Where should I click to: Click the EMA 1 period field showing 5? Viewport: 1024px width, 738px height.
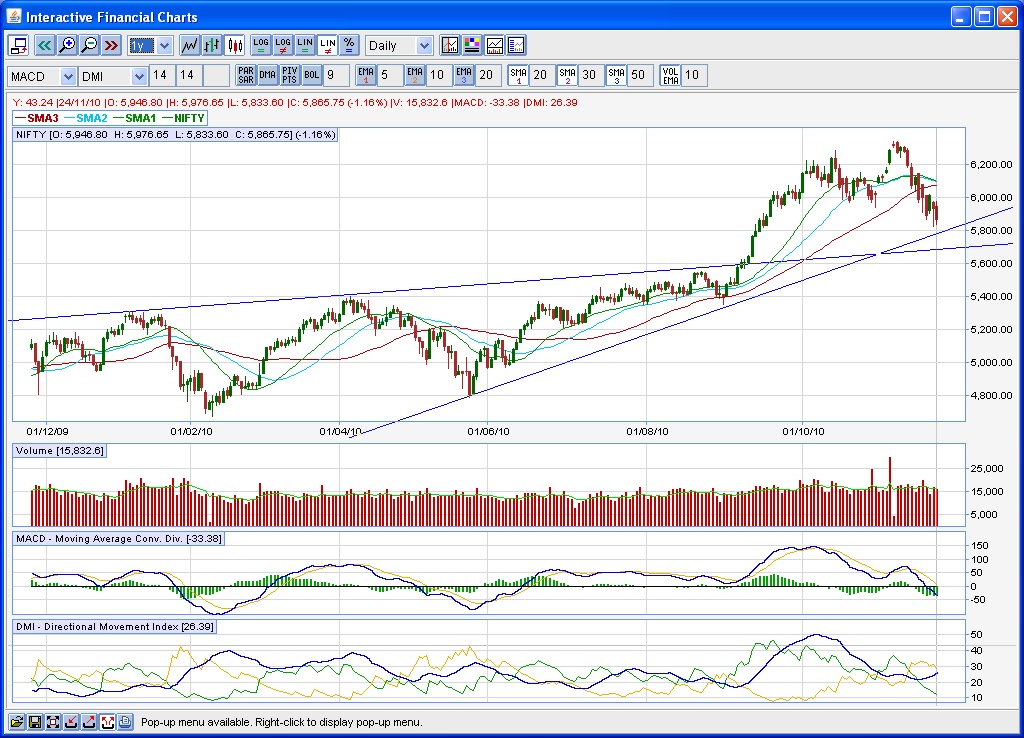click(x=390, y=75)
